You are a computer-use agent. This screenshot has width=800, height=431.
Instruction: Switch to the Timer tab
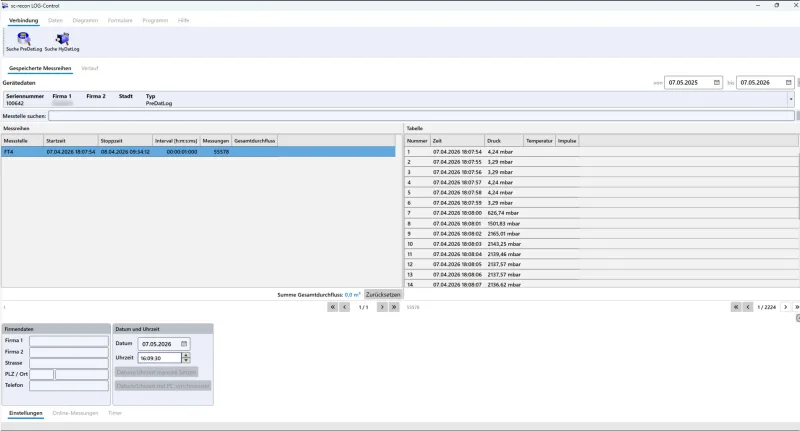coord(115,413)
